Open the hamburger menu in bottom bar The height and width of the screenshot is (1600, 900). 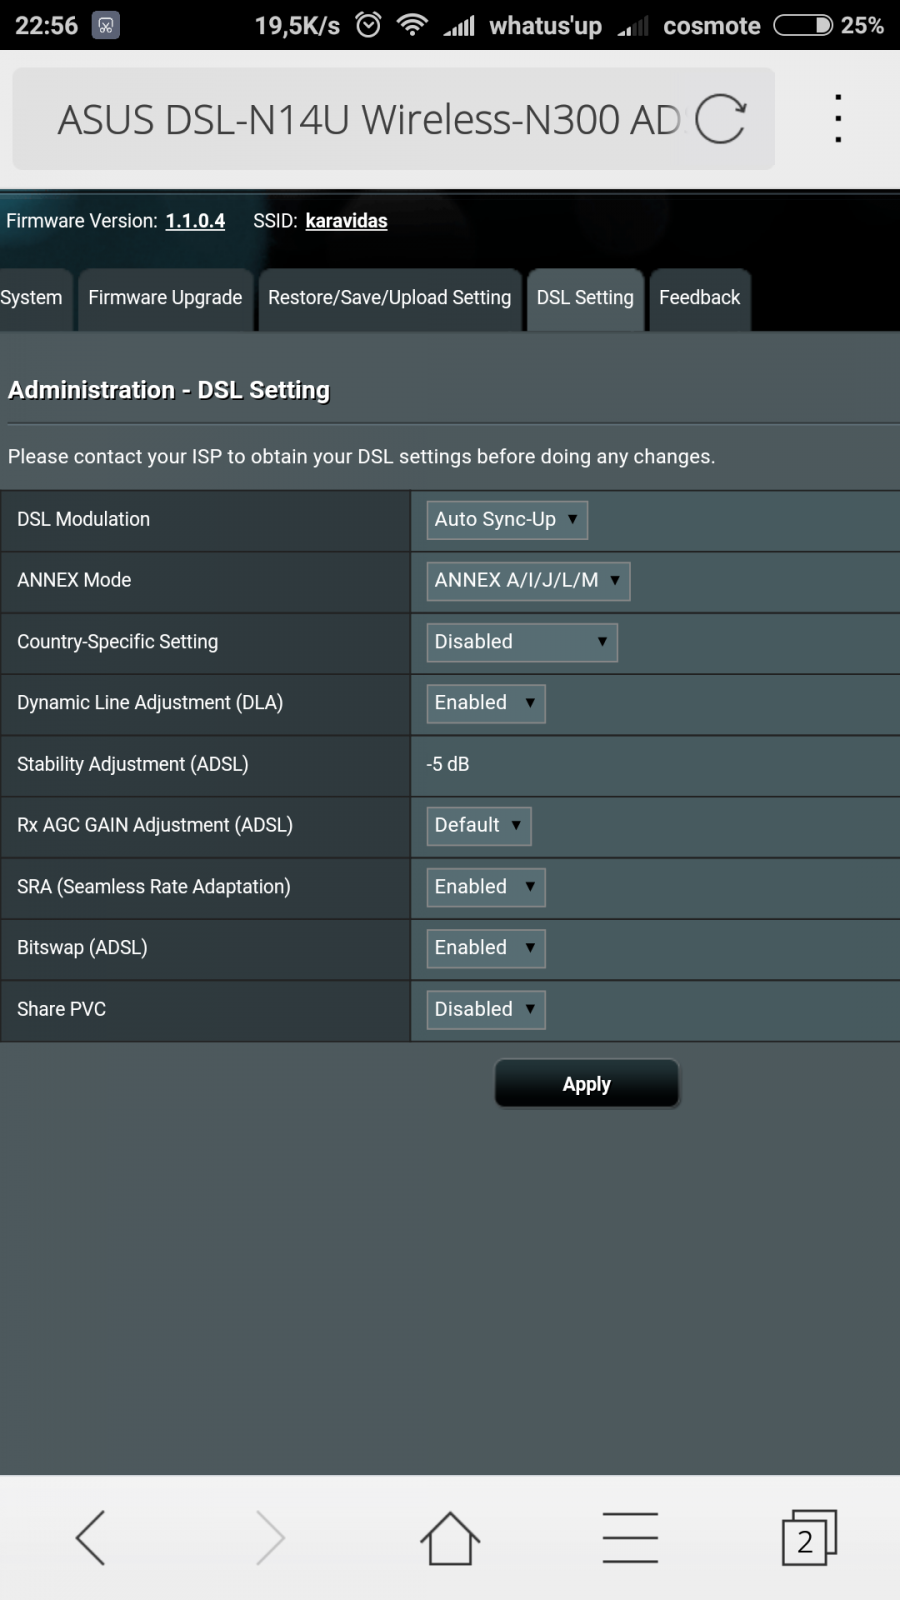630,1537
